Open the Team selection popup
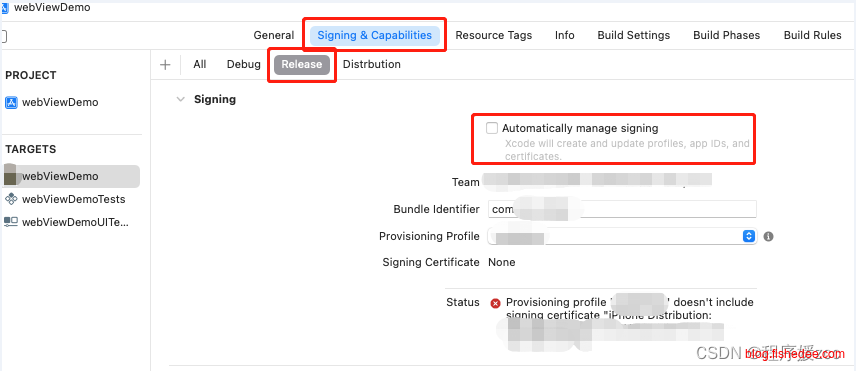 [x=597, y=181]
